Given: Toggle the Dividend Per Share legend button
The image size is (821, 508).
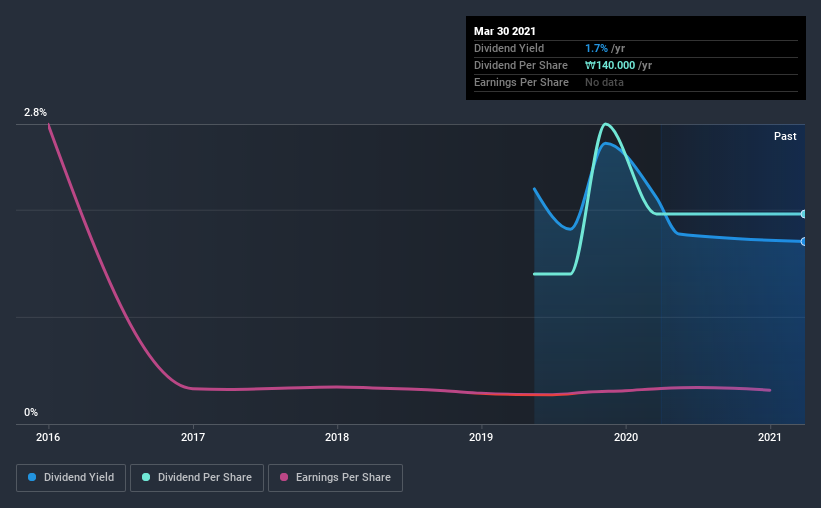Looking at the screenshot, I should tap(197, 478).
